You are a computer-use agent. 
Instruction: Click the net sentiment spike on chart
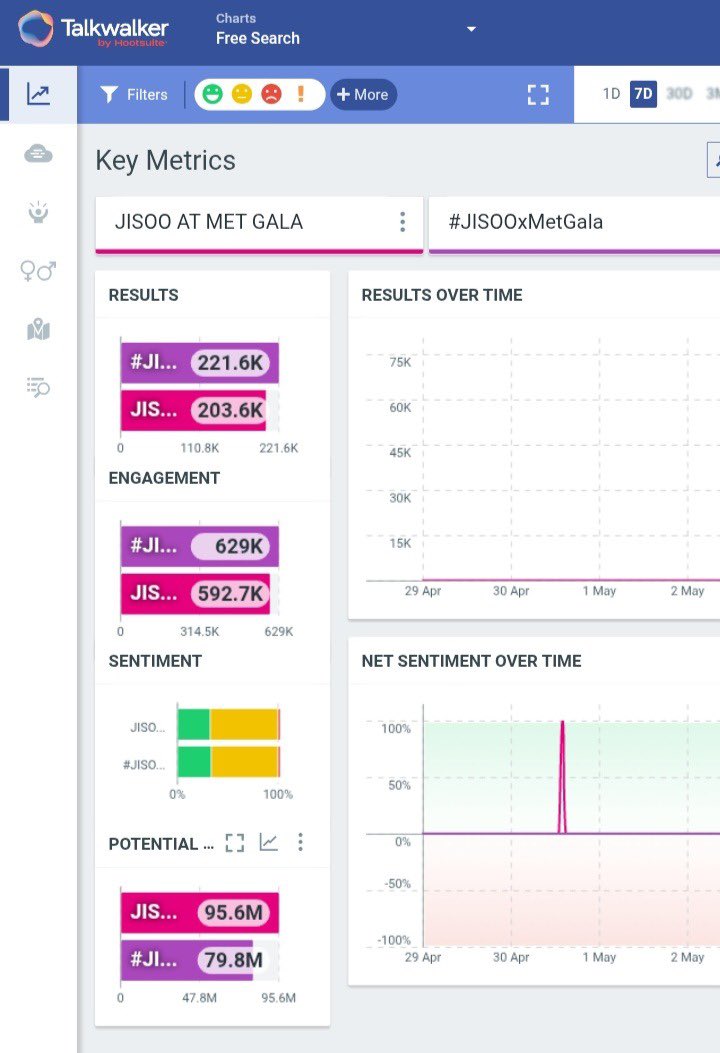click(x=562, y=777)
